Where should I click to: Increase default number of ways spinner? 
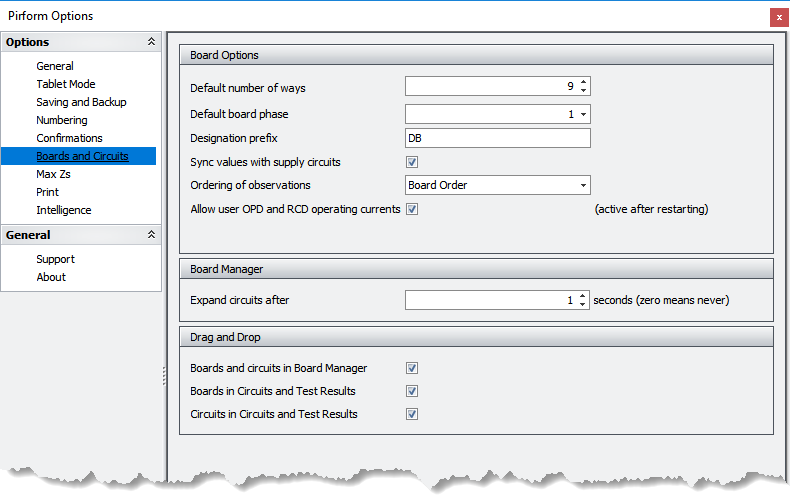583,83
